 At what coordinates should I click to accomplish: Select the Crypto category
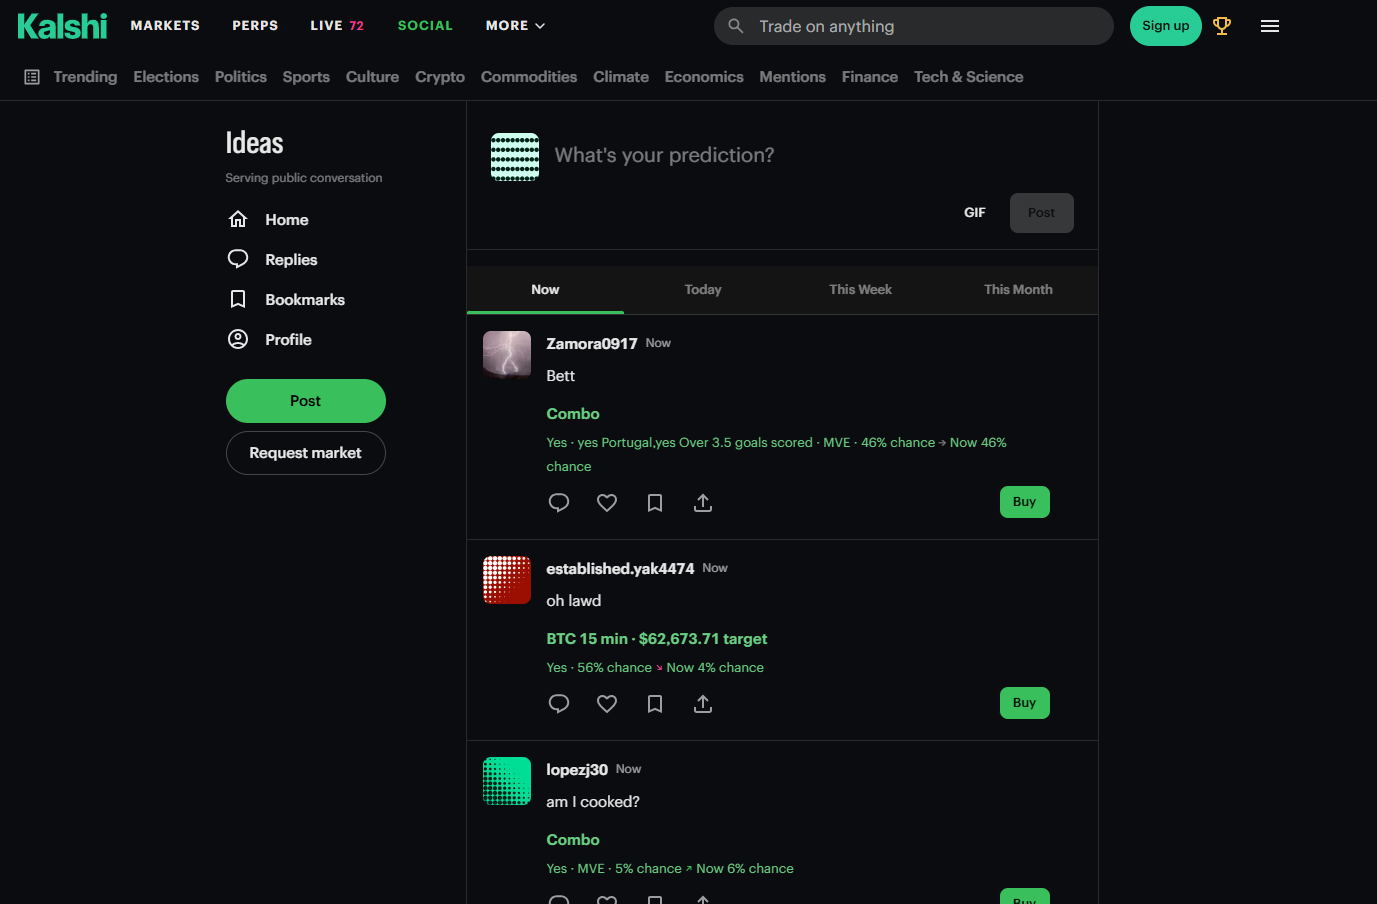(x=440, y=77)
